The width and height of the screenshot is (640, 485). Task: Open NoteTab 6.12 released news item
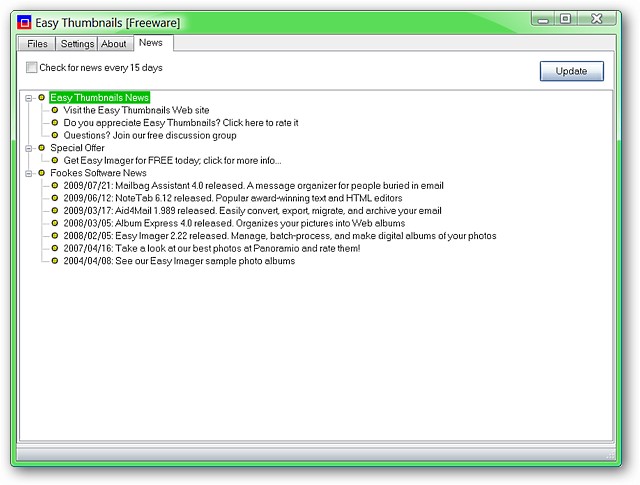pos(233,198)
